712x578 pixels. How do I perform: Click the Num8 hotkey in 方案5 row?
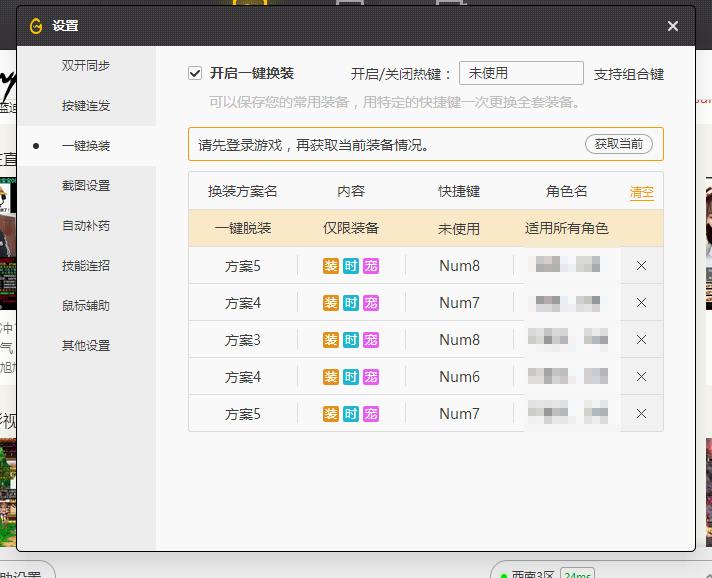point(459,266)
